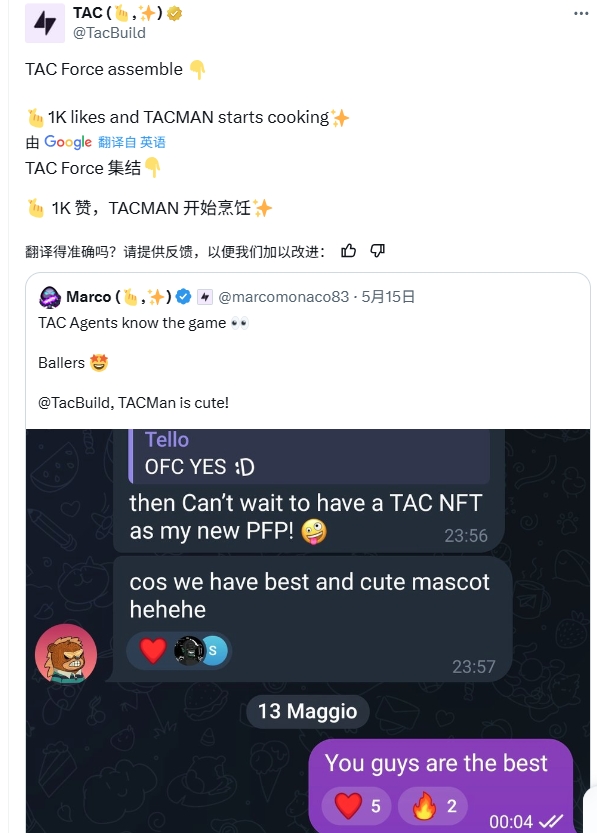Open the @marcomonaco83 handle
The height and width of the screenshot is (833, 597).
click(x=284, y=296)
